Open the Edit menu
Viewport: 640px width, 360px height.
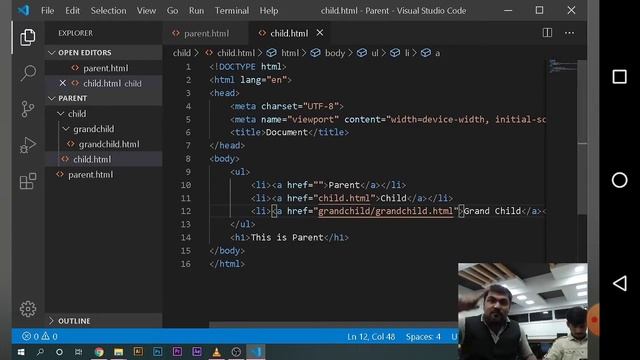pos(72,11)
